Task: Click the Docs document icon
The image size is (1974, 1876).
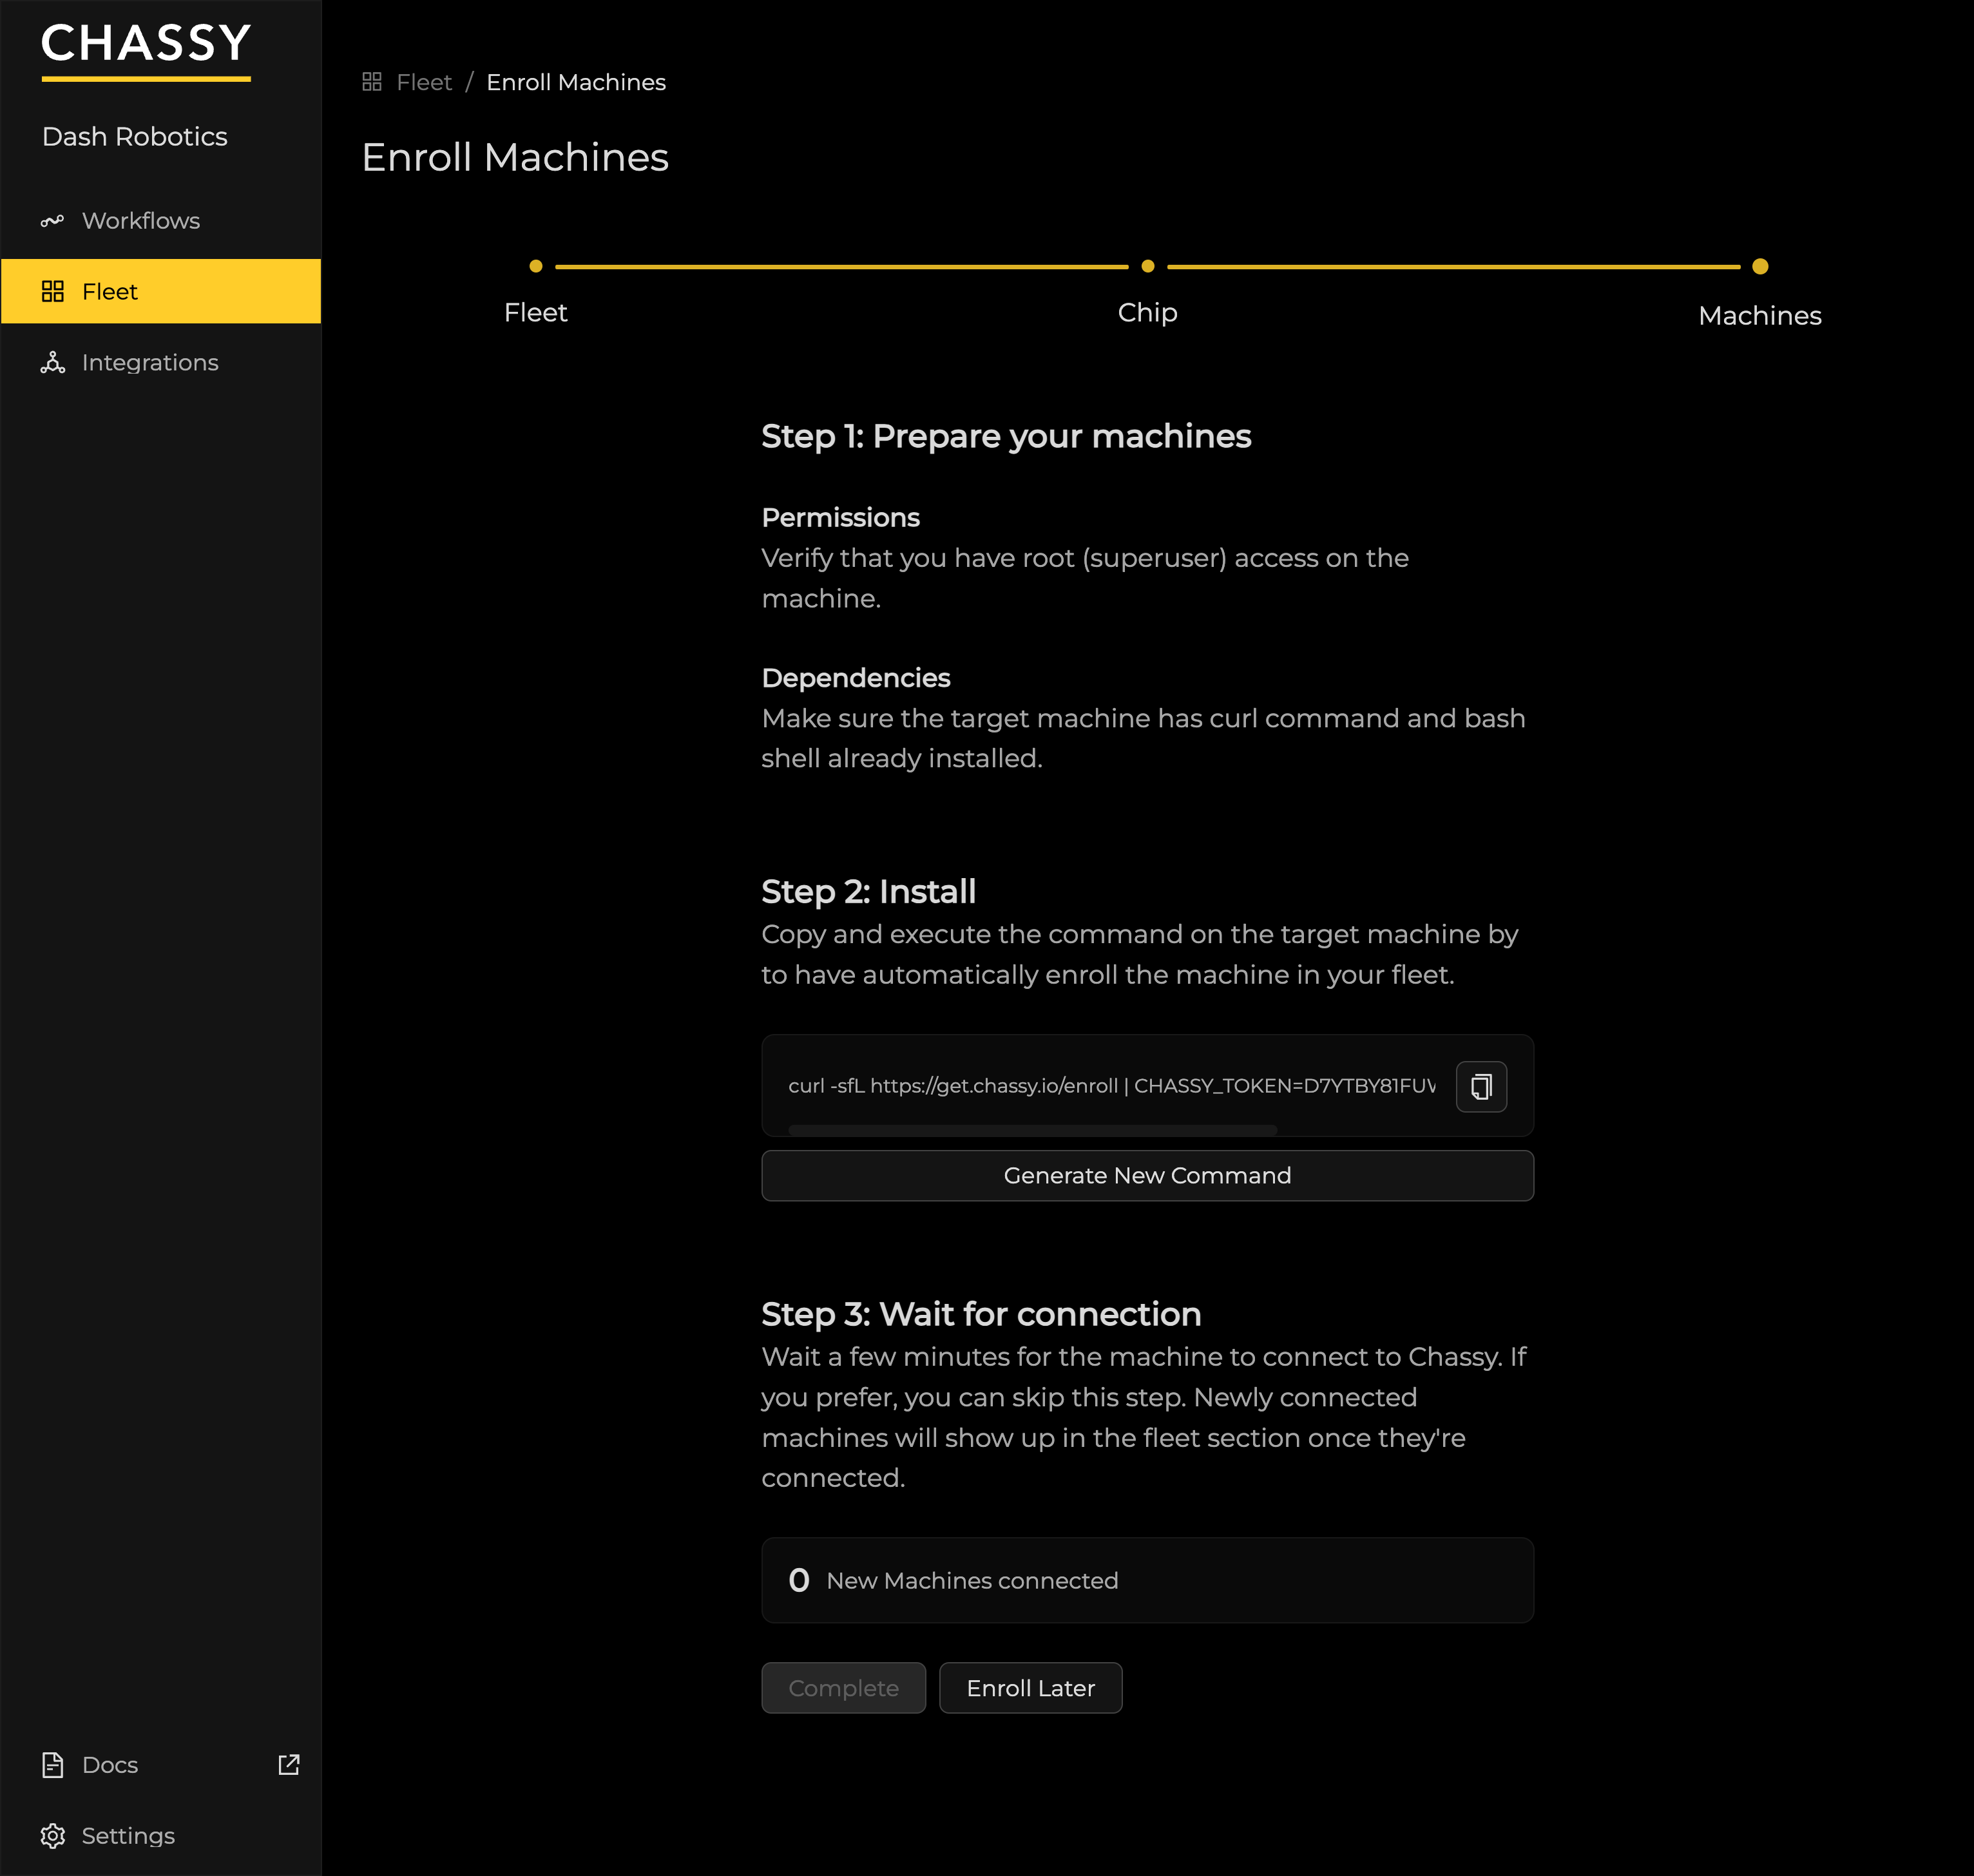Action: [53, 1765]
